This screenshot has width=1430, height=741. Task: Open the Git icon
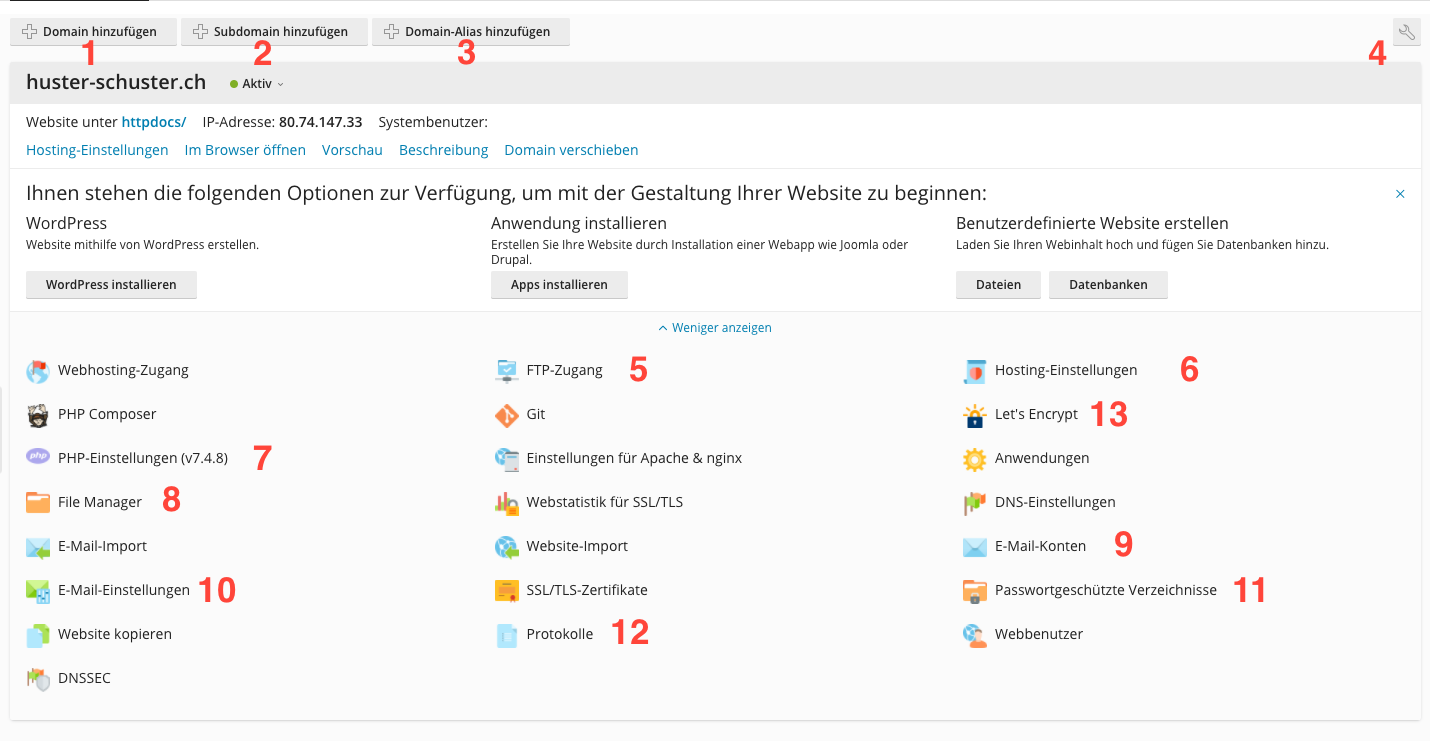tap(507, 414)
